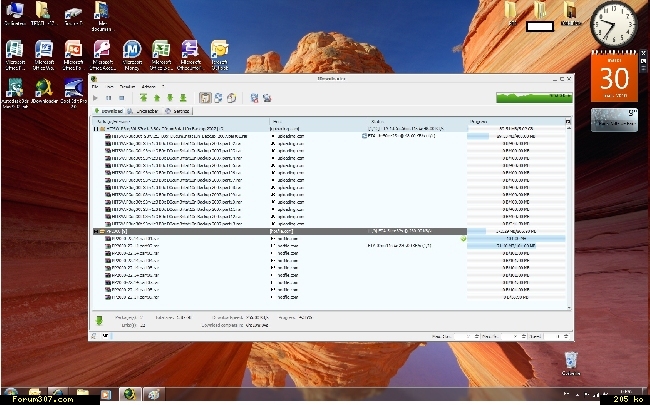The width and height of the screenshot is (650, 405).
Task: Open the Links menu in JDownloader
Action: (x=109, y=87)
